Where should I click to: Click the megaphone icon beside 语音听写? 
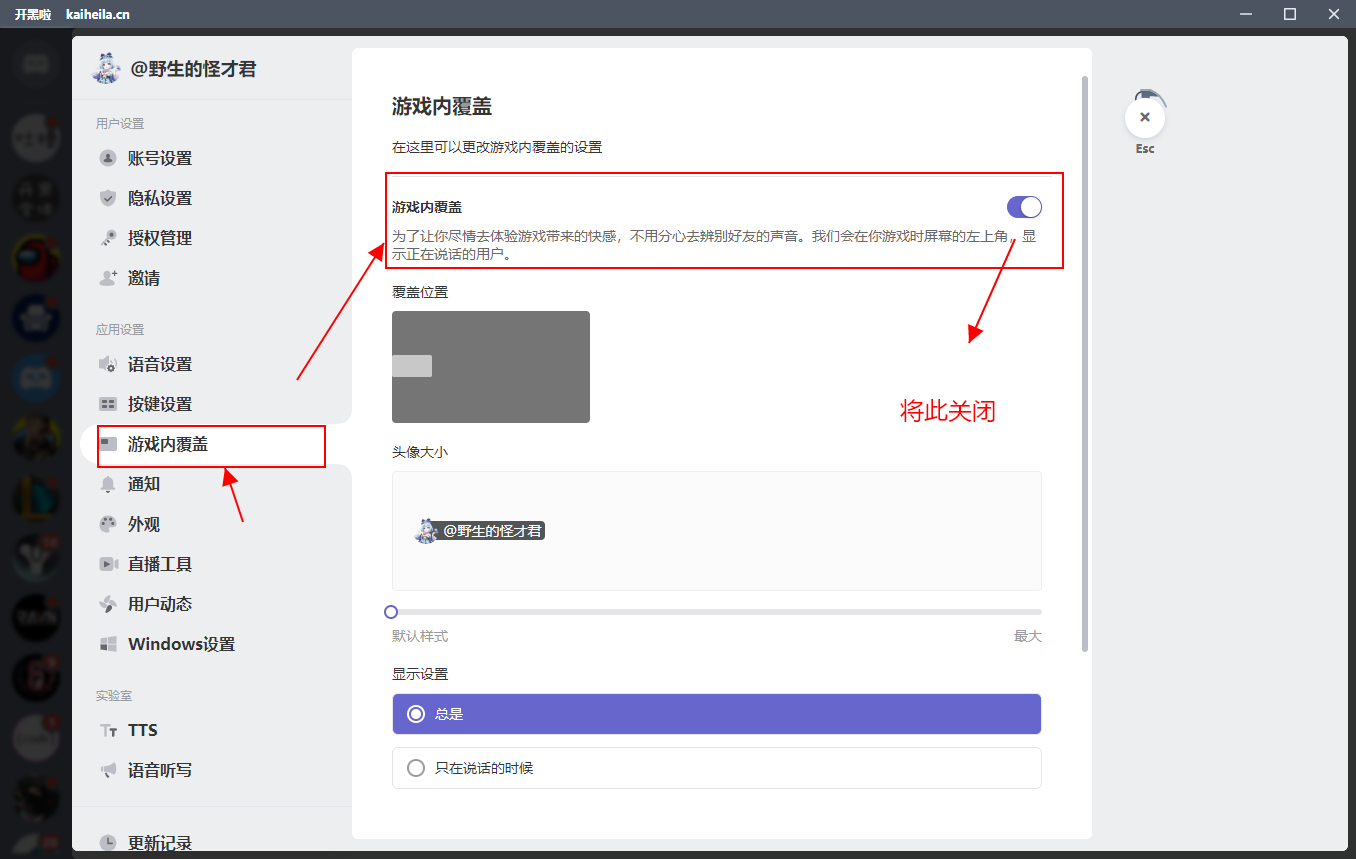(108, 770)
